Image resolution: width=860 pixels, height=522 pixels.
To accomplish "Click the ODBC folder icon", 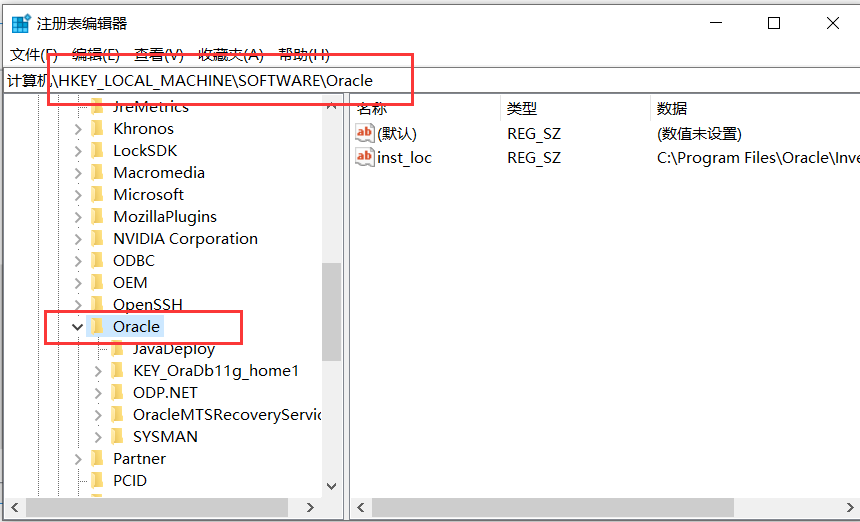I will pyautogui.click(x=97, y=260).
